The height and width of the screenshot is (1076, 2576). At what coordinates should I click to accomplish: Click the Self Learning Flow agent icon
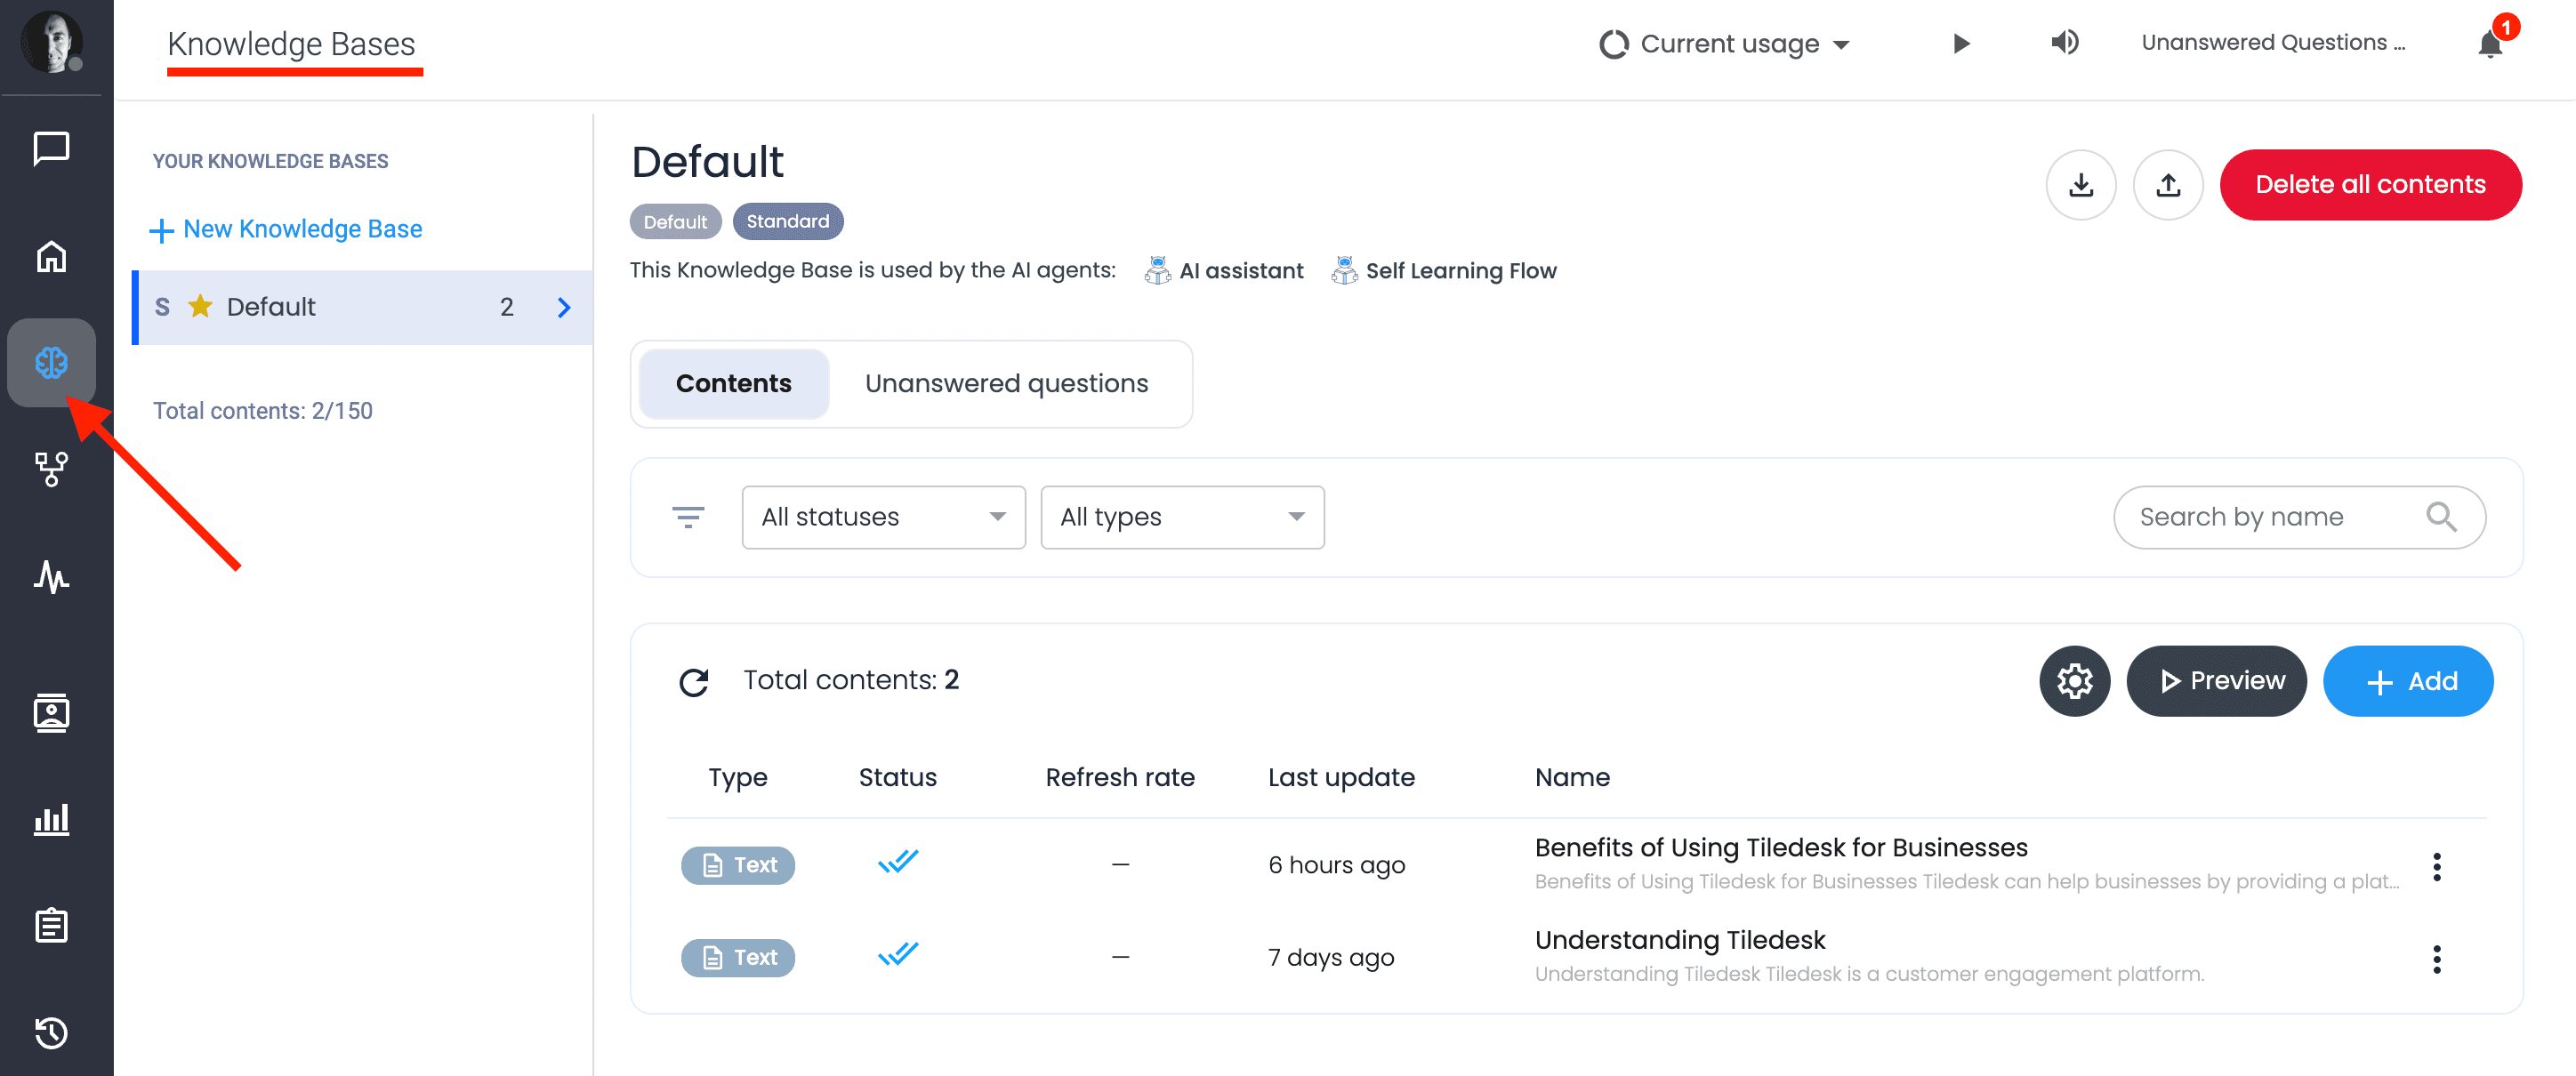click(x=1345, y=270)
